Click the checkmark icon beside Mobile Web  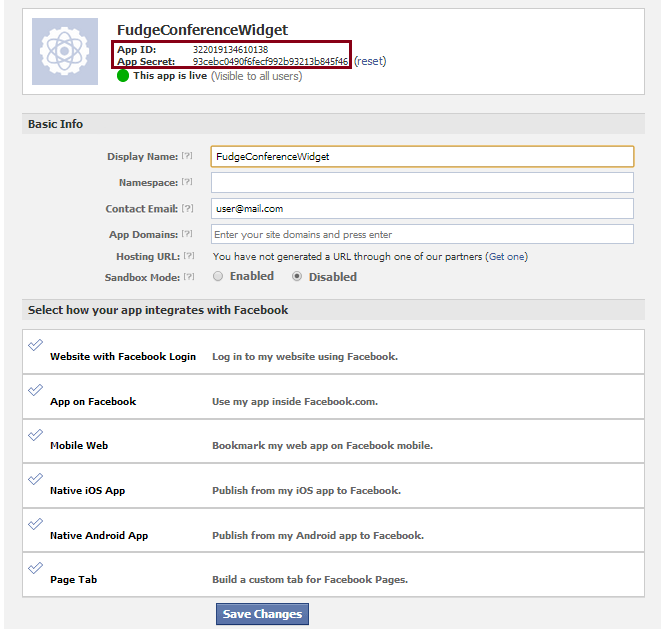point(35,435)
